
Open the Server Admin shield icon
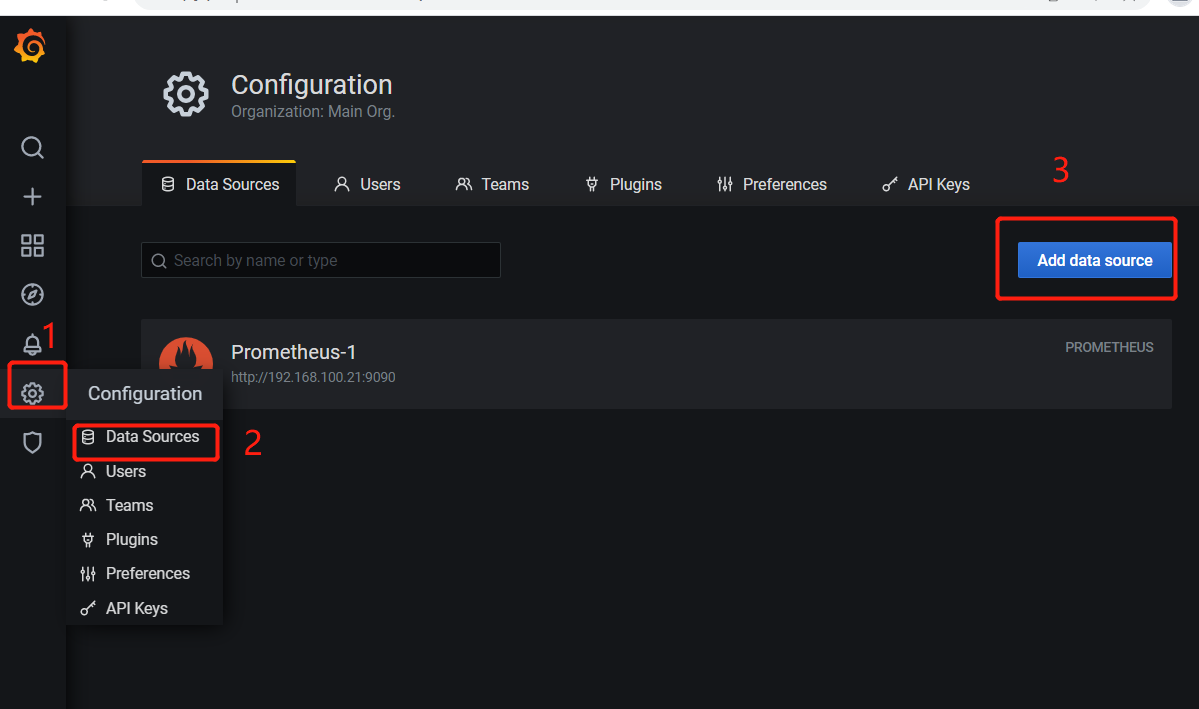(32, 442)
